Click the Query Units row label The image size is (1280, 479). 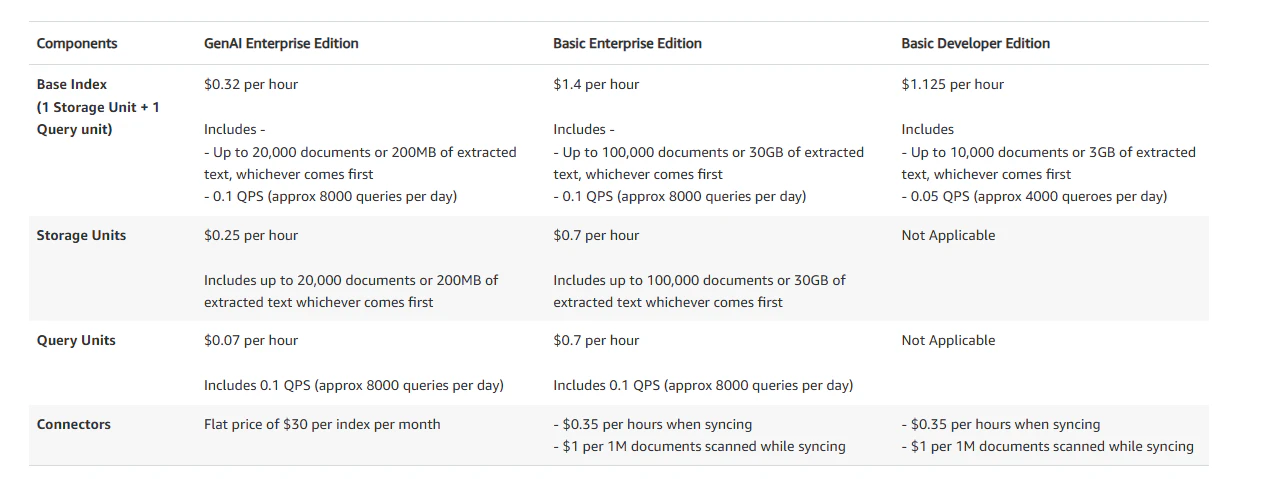(x=76, y=341)
